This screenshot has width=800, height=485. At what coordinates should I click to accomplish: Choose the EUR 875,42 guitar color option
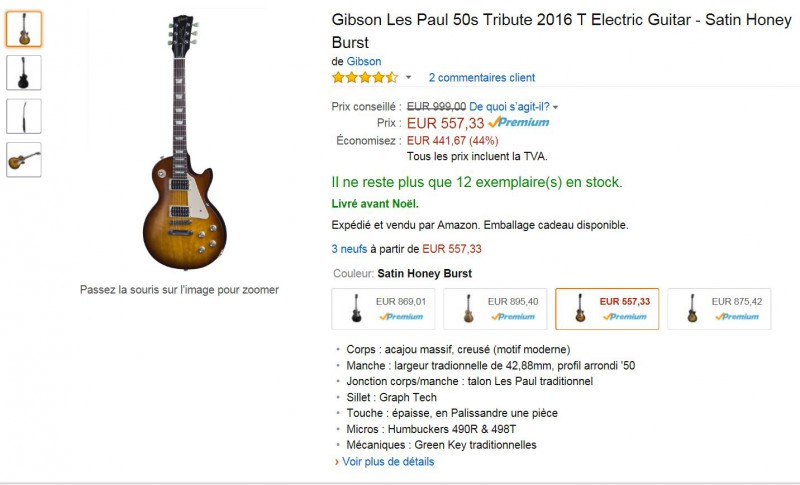(x=719, y=308)
